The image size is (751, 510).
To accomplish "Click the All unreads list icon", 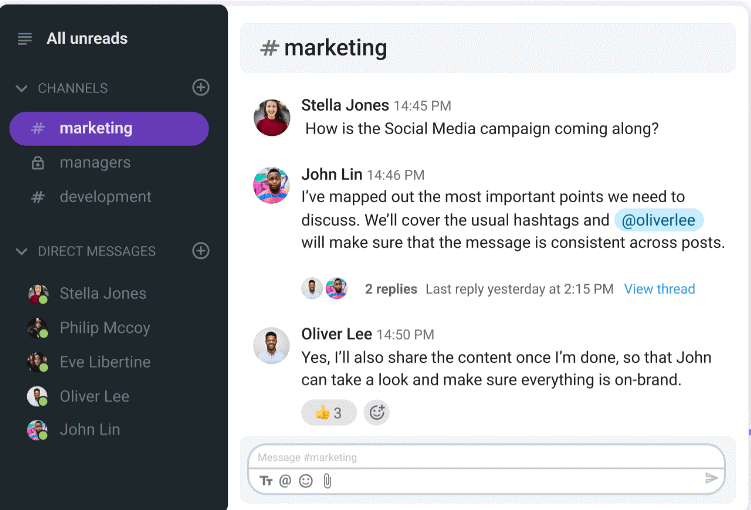I will click(25, 38).
